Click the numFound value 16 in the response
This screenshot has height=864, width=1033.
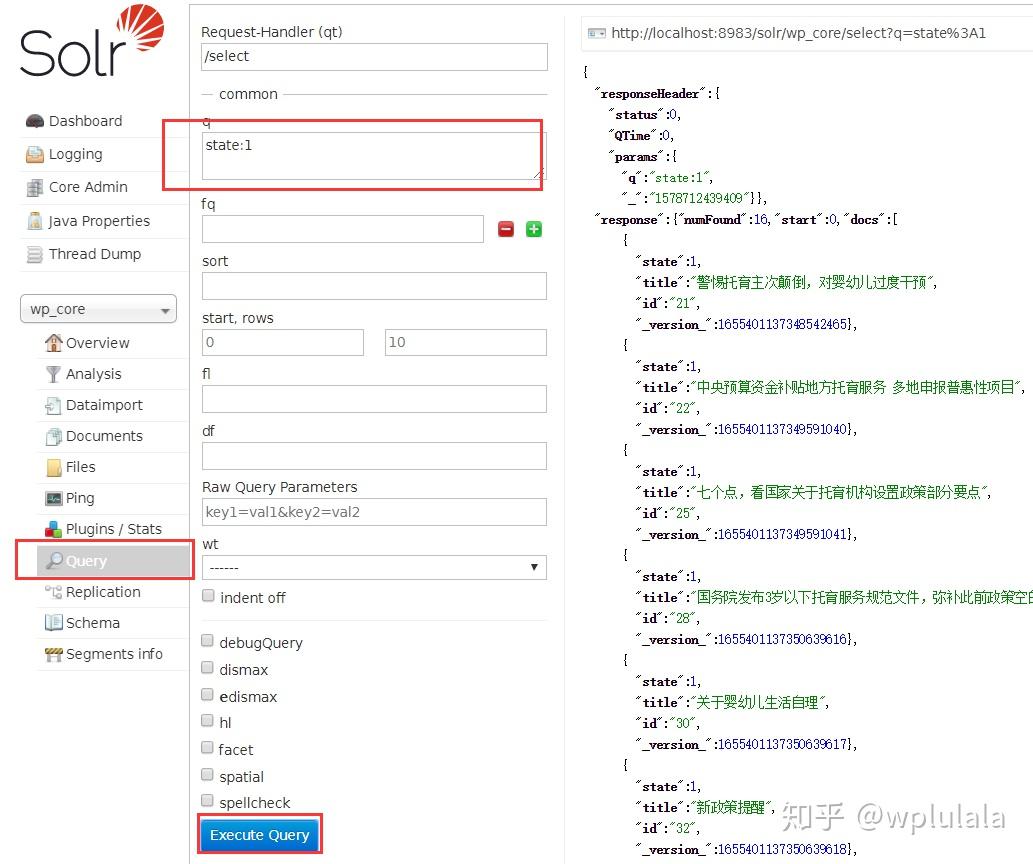(x=761, y=219)
